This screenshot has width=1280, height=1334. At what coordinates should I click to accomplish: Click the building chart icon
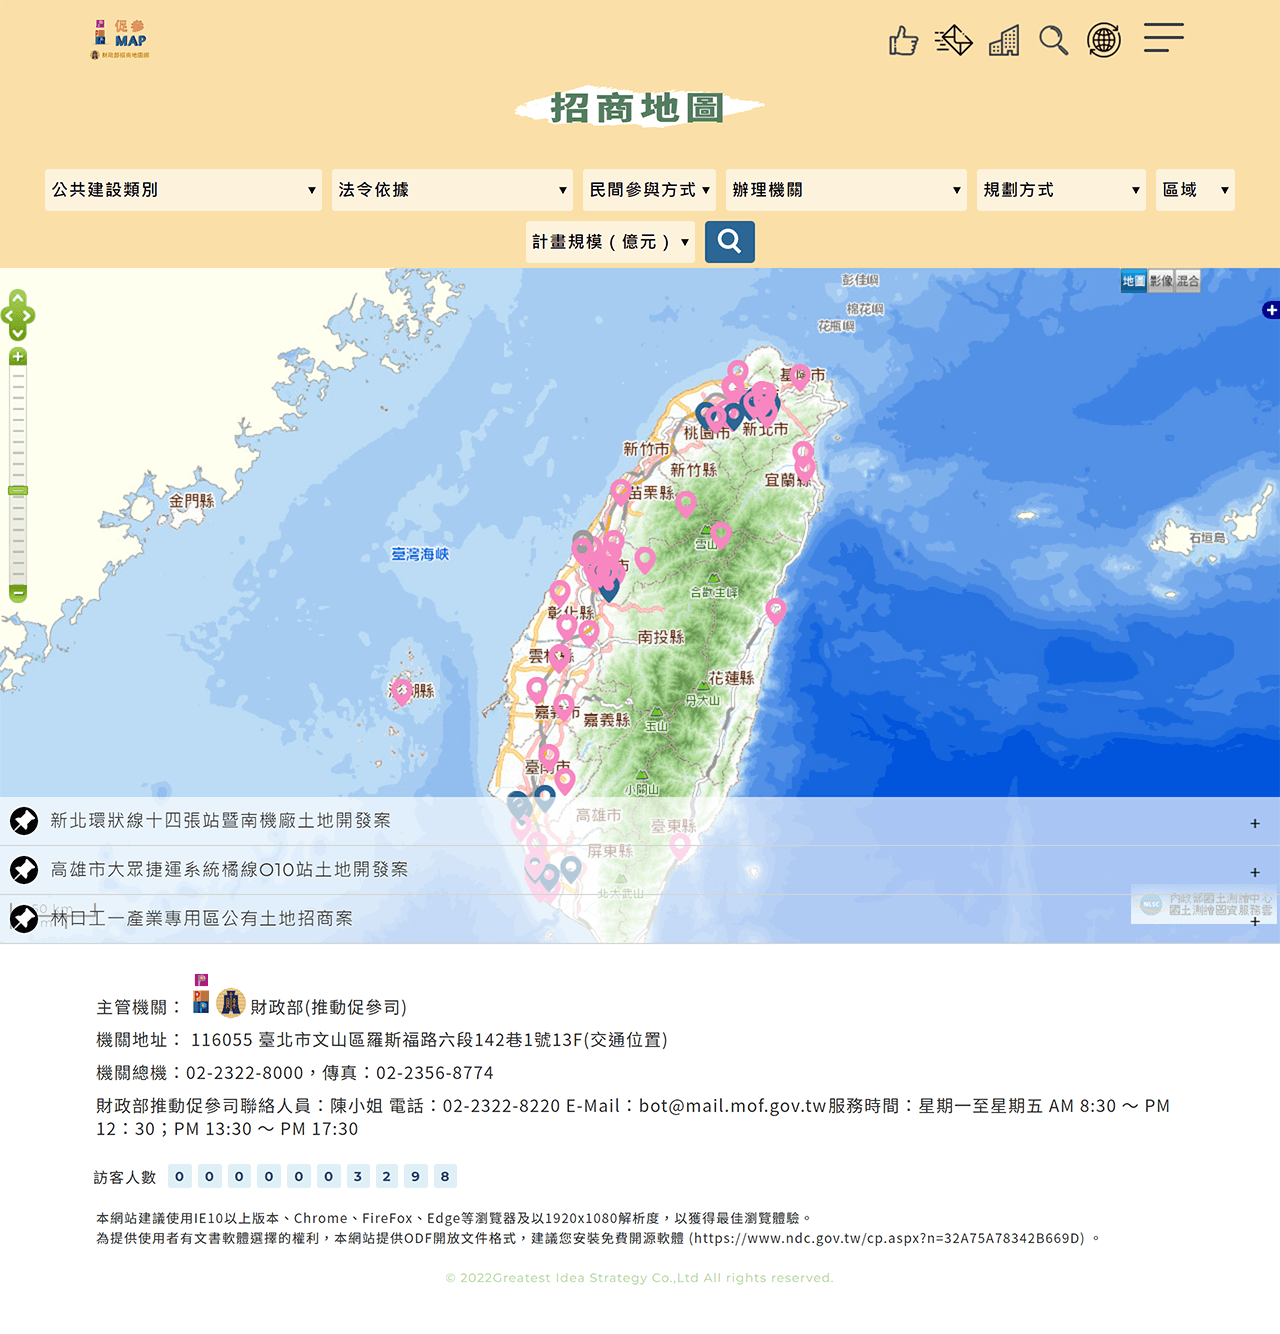coord(1004,40)
